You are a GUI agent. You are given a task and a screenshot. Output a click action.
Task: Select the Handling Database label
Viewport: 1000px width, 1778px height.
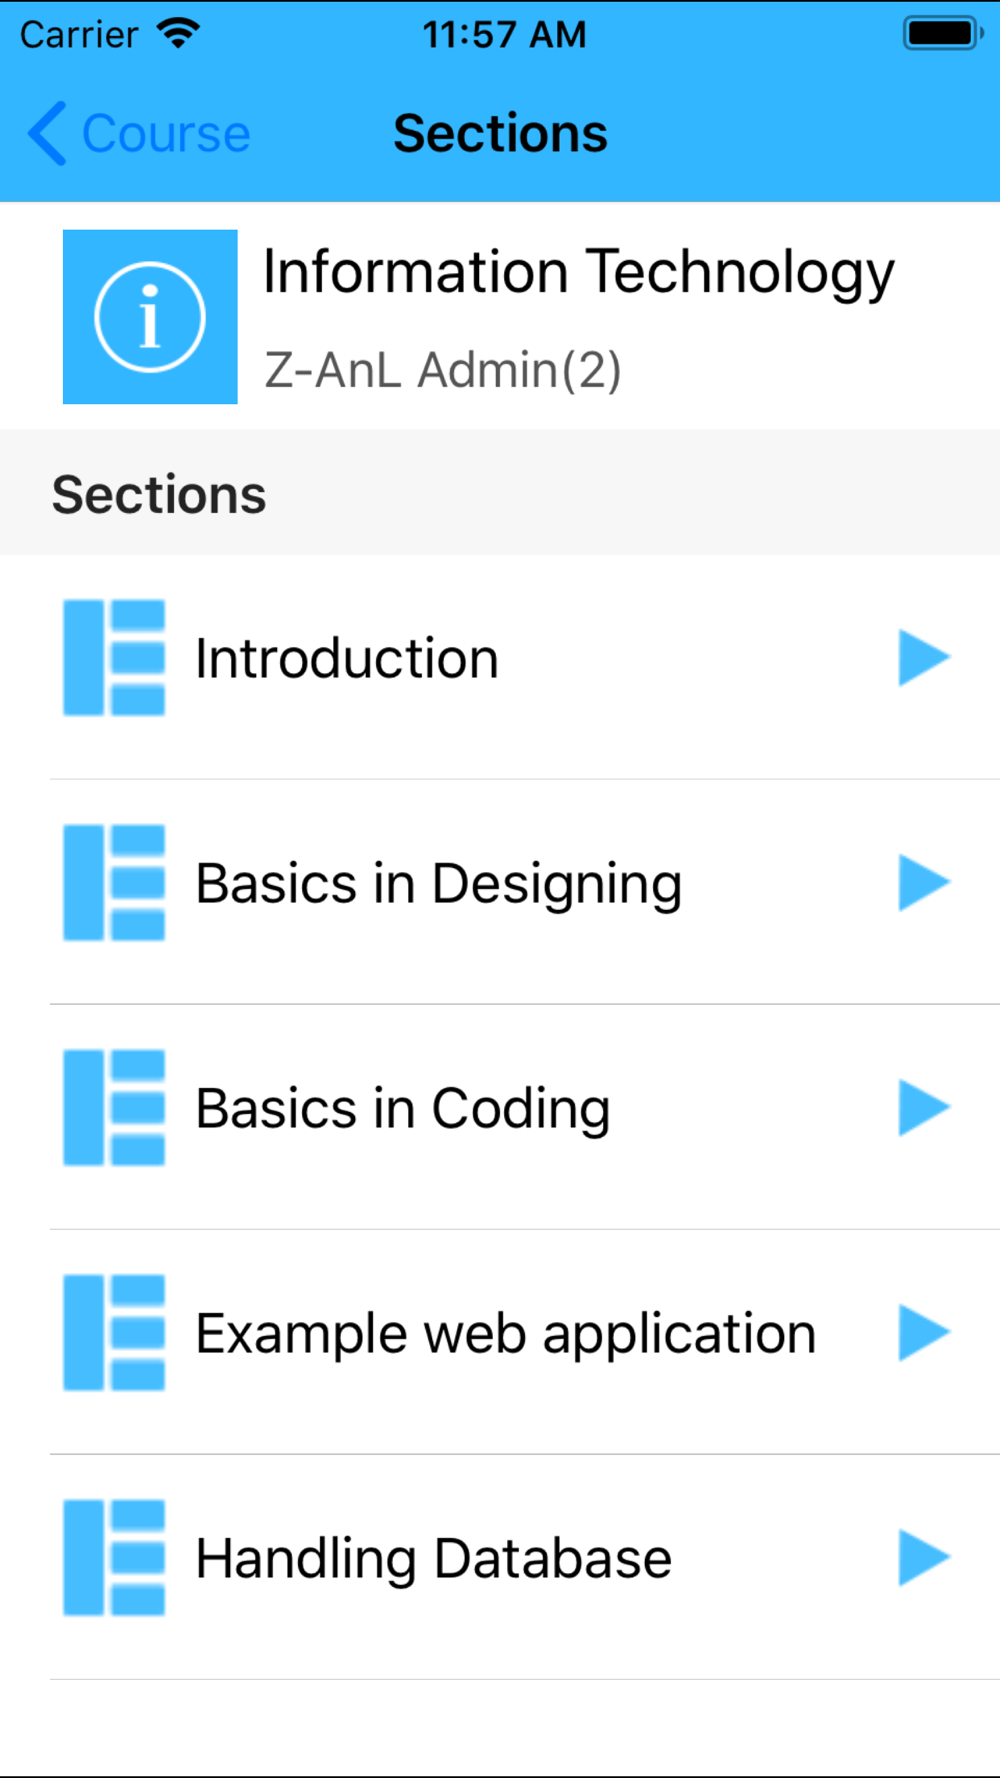(433, 1559)
